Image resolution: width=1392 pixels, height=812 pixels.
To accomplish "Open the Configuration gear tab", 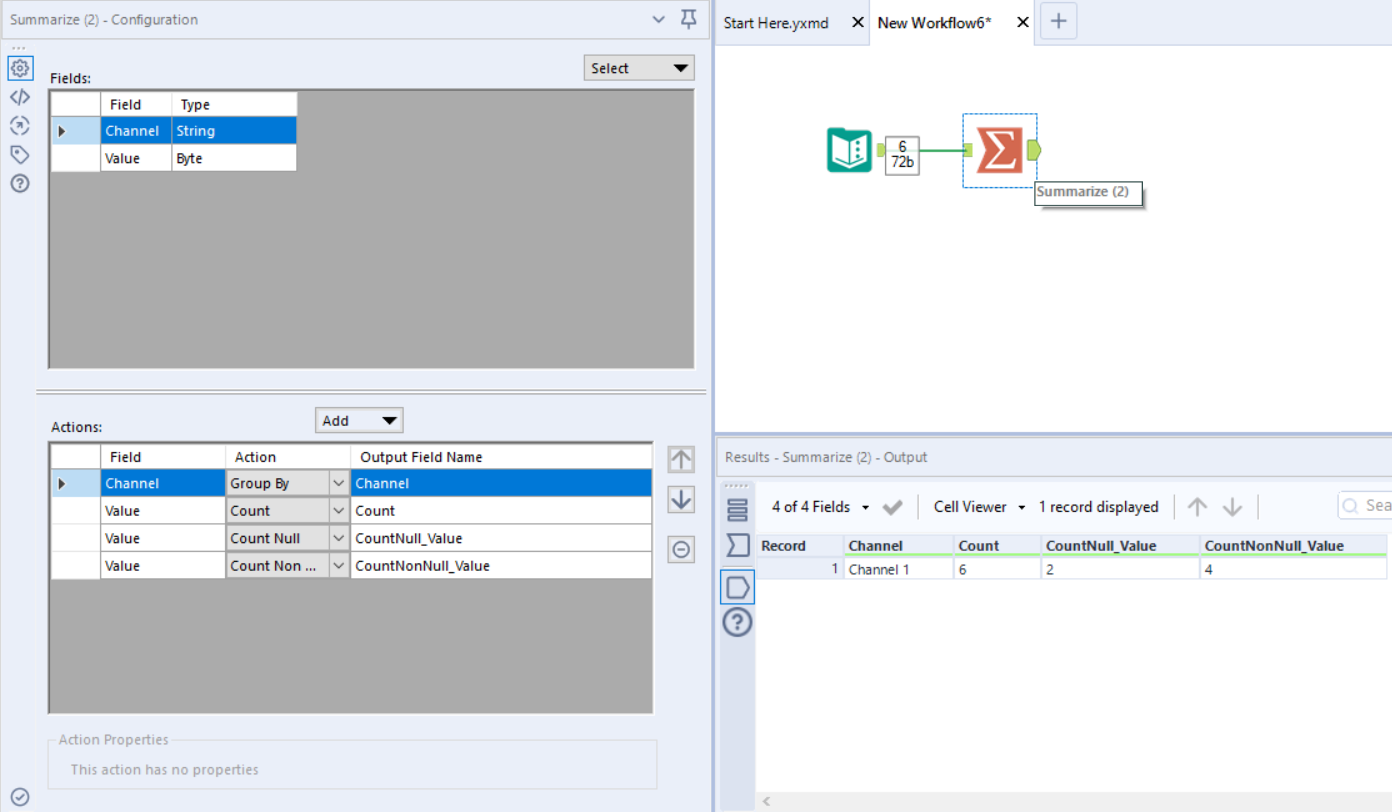I will 20,68.
